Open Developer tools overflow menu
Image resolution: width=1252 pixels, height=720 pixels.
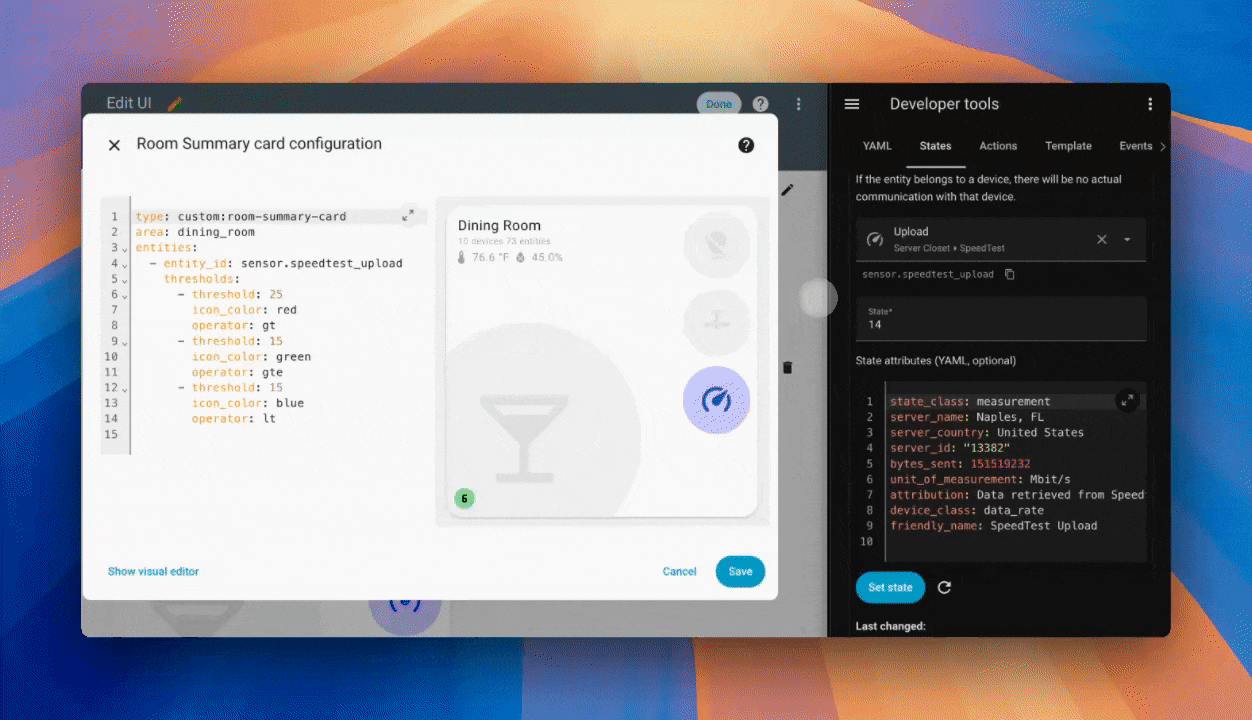click(1150, 104)
